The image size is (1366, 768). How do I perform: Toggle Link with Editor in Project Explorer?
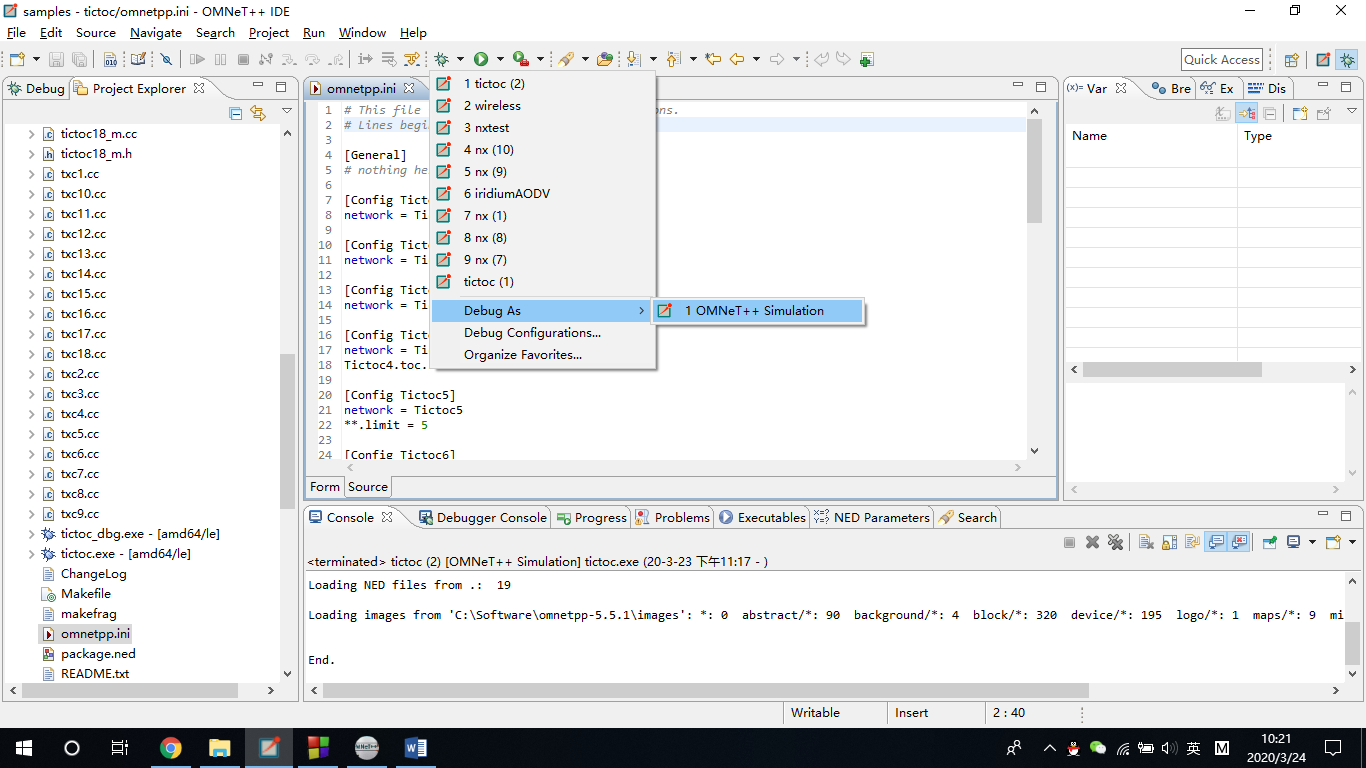coord(258,113)
